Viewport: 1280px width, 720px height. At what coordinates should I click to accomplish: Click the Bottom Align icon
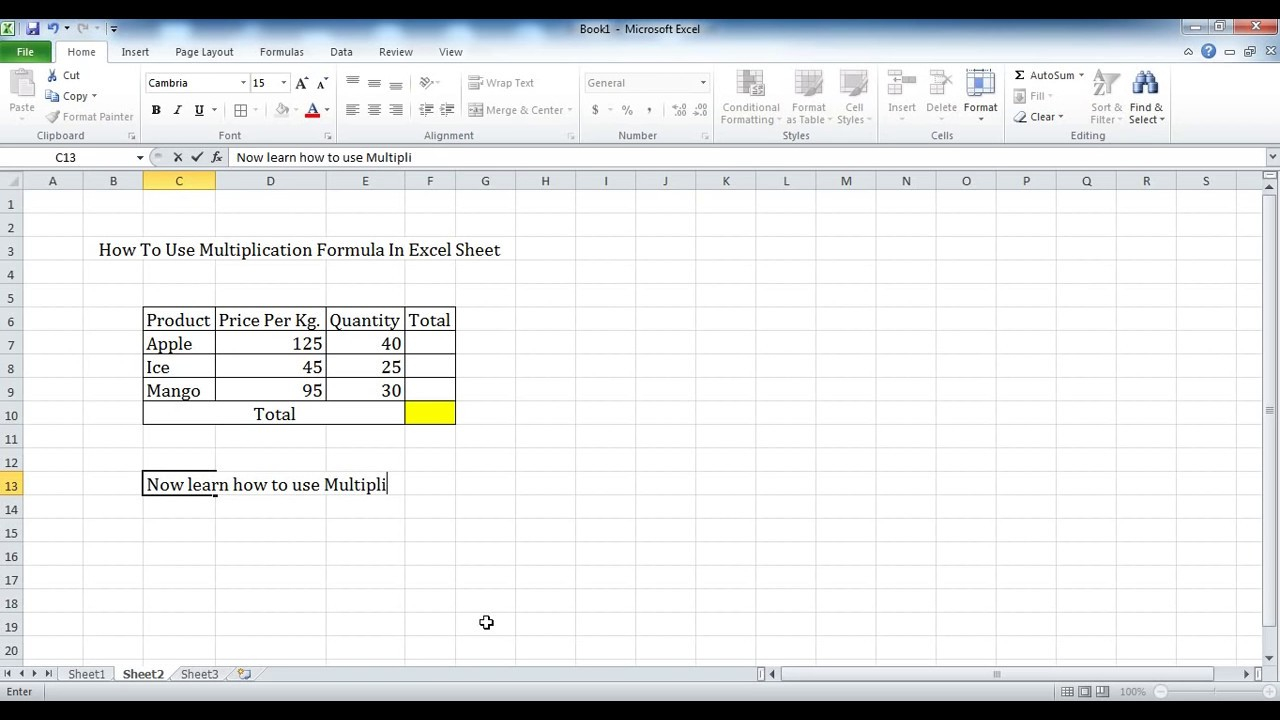click(396, 83)
